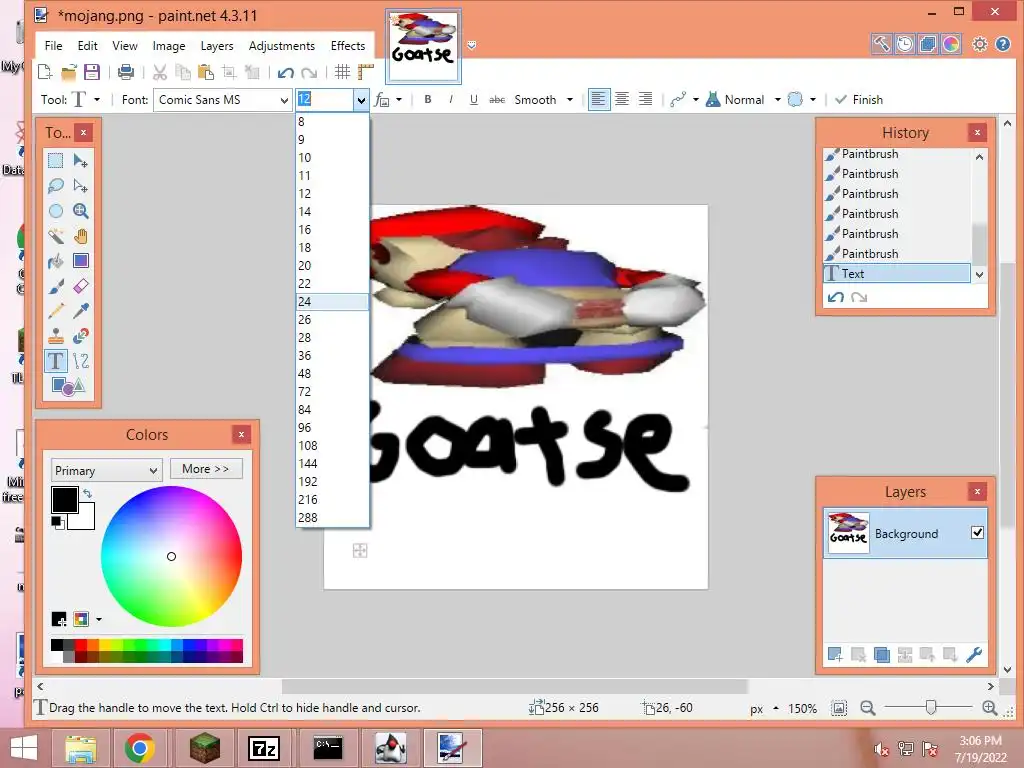The height and width of the screenshot is (768, 1024).
Task: Click the Open folder icon in toolbar
Action: (x=69, y=72)
